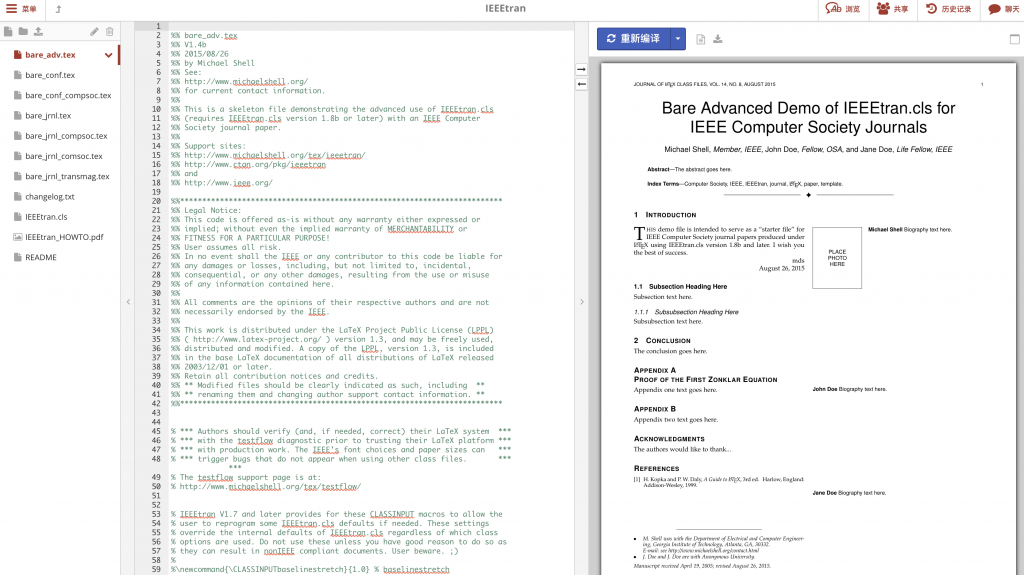Collapse the file tree with the left chevron

tap(127, 302)
